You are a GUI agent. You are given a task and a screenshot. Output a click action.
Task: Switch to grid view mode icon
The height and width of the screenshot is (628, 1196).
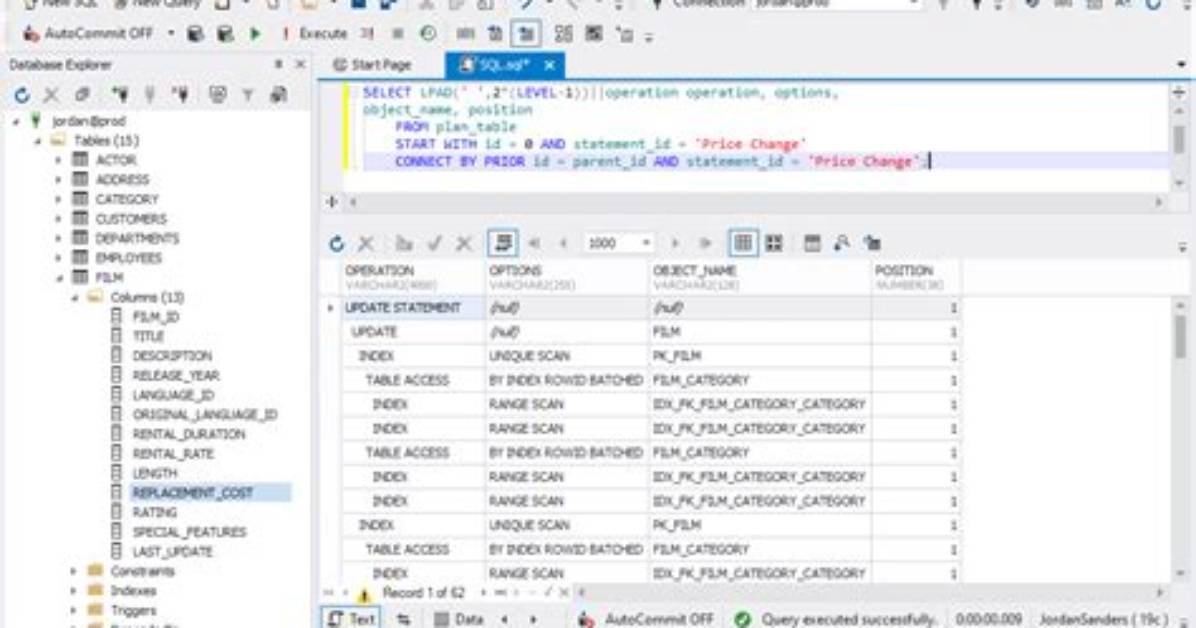(x=743, y=243)
